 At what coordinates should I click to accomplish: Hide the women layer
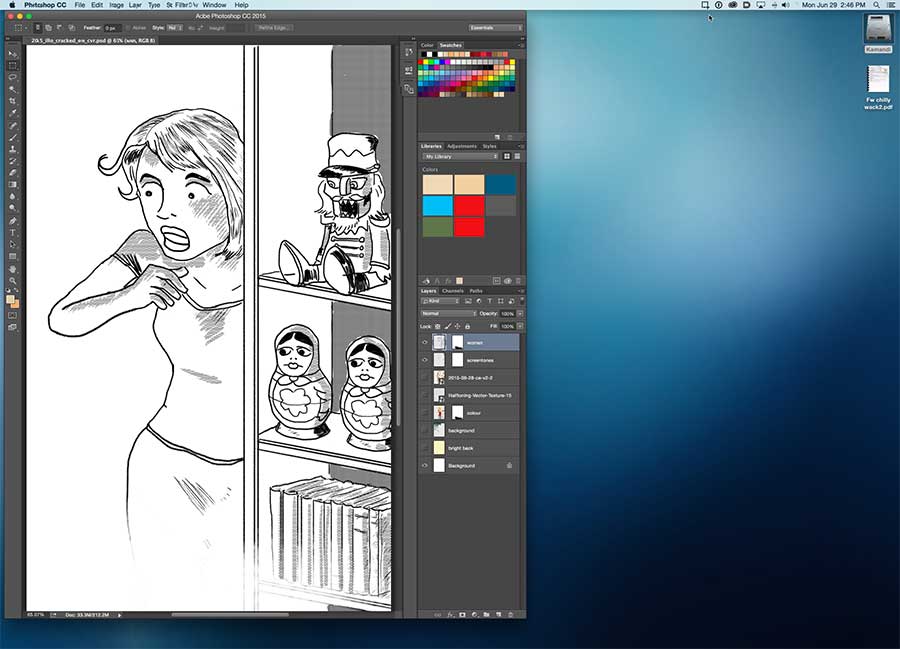(425, 342)
